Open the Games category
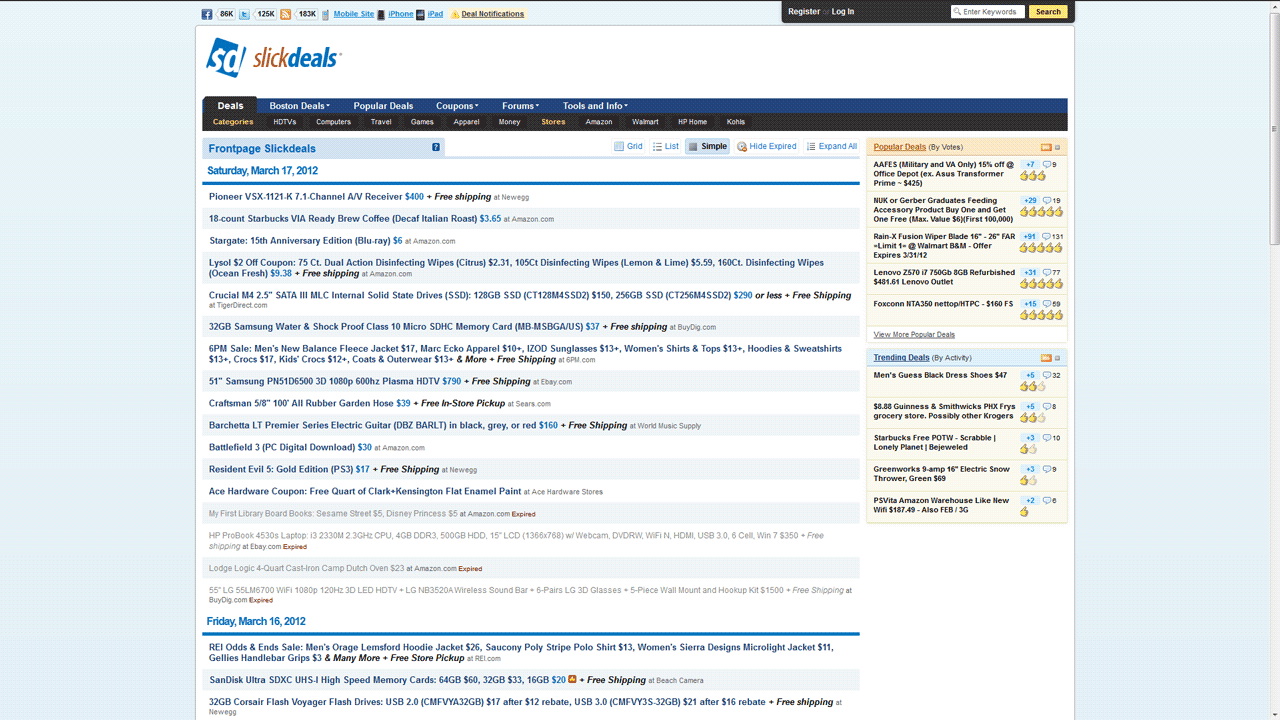The width and height of the screenshot is (1280, 720). click(x=422, y=122)
